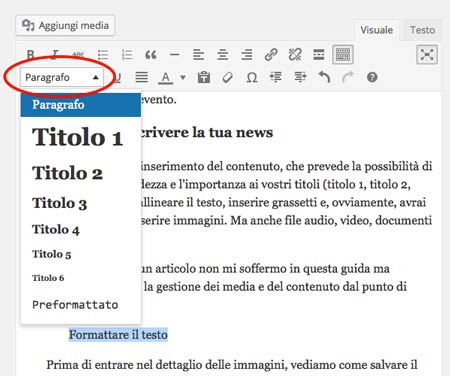
Task: Redo the last undone action
Action: coord(348,77)
